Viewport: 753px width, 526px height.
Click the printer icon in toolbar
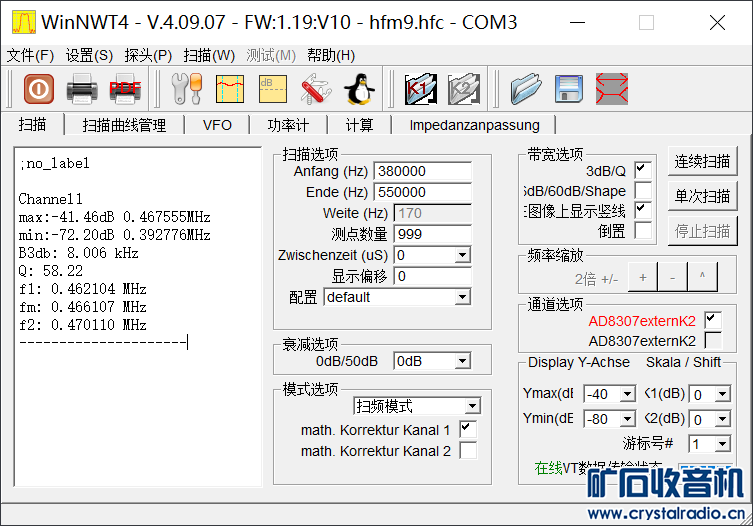(82, 88)
